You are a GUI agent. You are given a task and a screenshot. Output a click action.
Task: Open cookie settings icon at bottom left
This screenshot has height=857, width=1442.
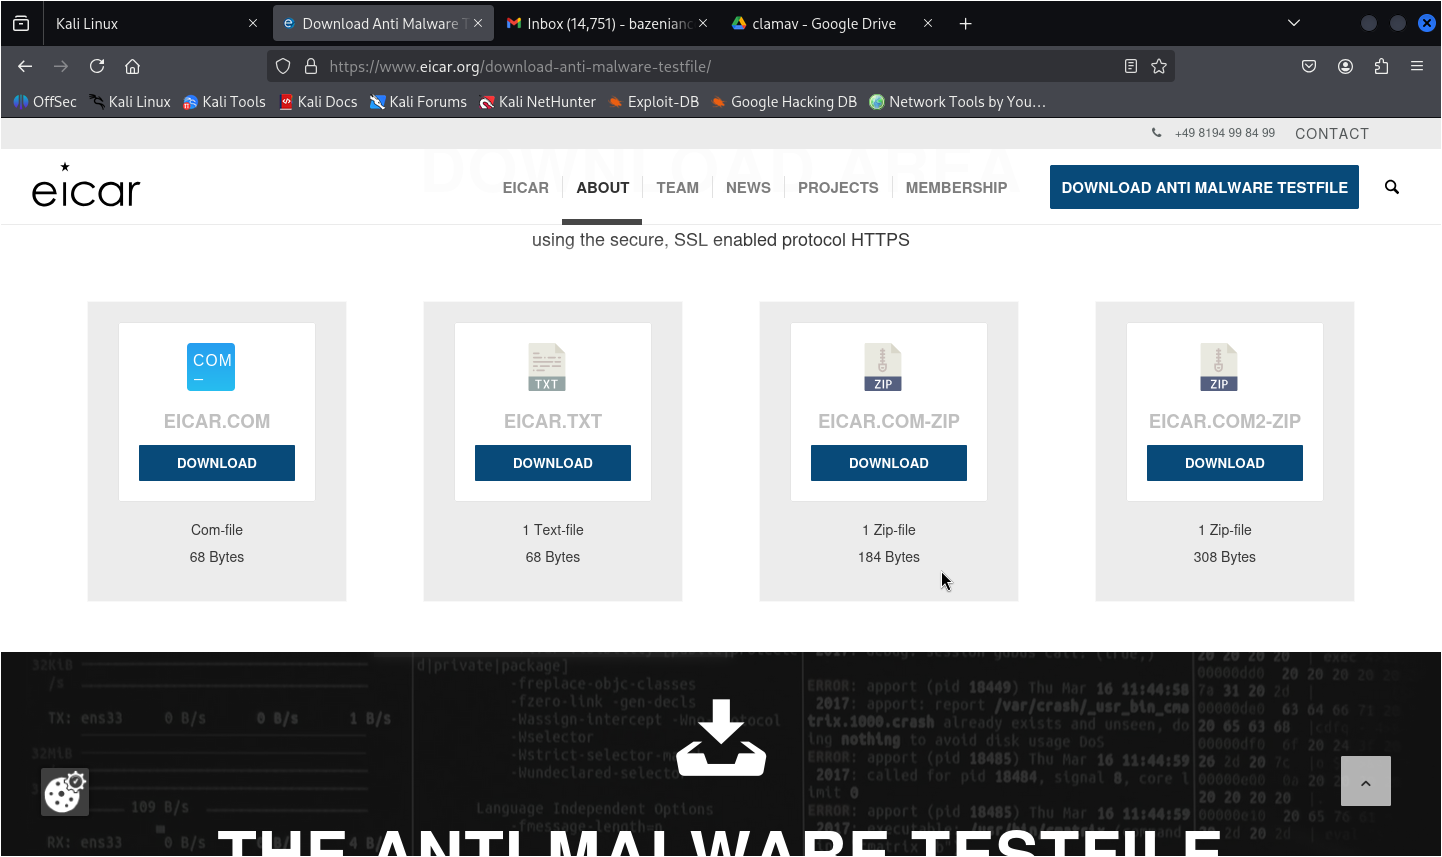pos(64,793)
